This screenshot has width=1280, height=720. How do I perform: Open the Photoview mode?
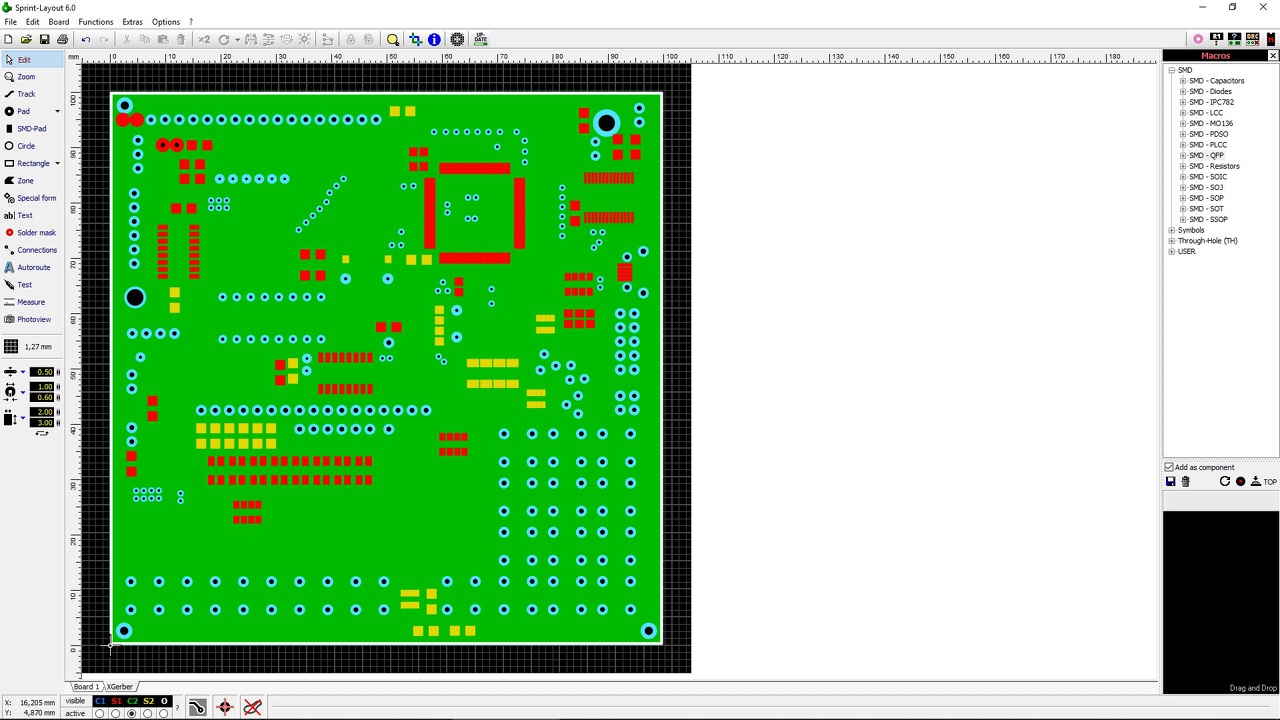click(32, 319)
